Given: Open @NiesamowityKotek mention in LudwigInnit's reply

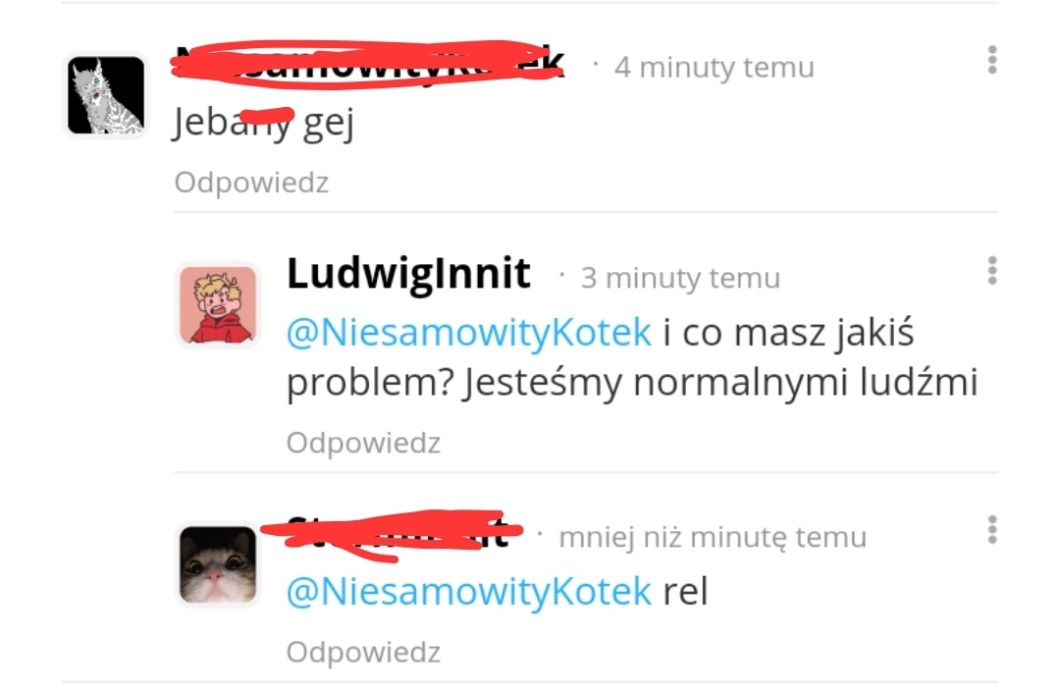Looking at the screenshot, I should tap(469, 333).
